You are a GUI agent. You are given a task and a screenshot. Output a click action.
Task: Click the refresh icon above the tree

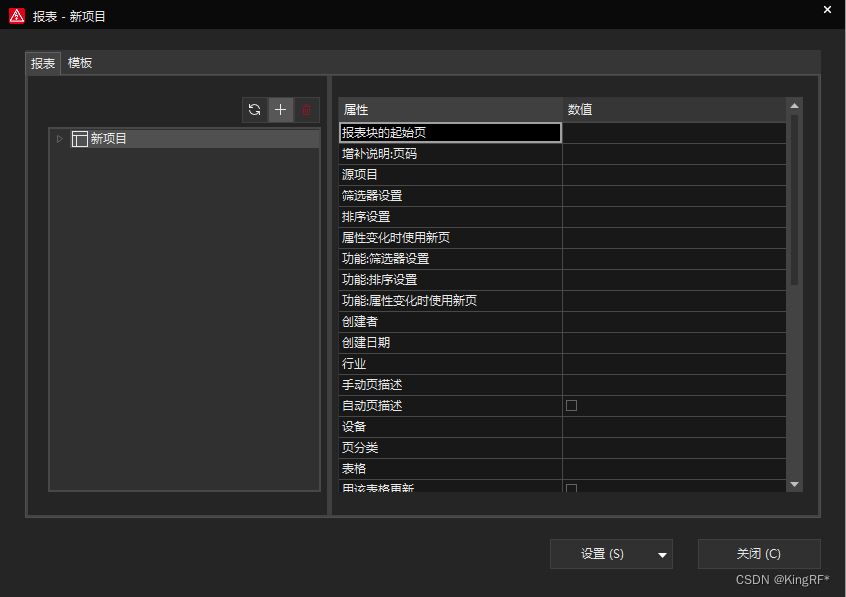(255, 110)
